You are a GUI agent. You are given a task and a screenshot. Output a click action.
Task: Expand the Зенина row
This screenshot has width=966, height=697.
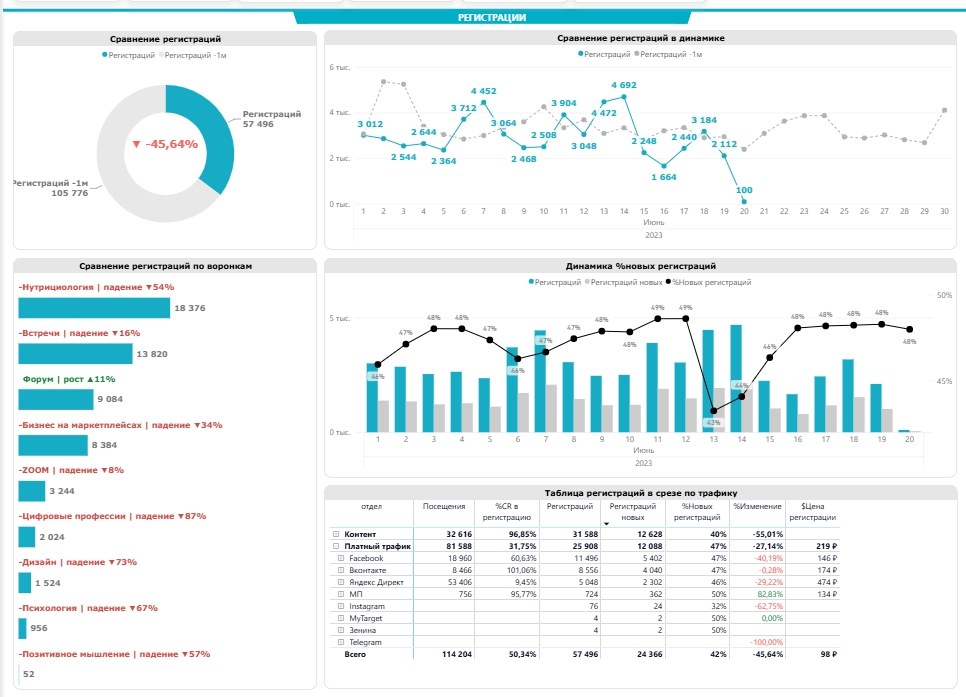tap(341, 630)
